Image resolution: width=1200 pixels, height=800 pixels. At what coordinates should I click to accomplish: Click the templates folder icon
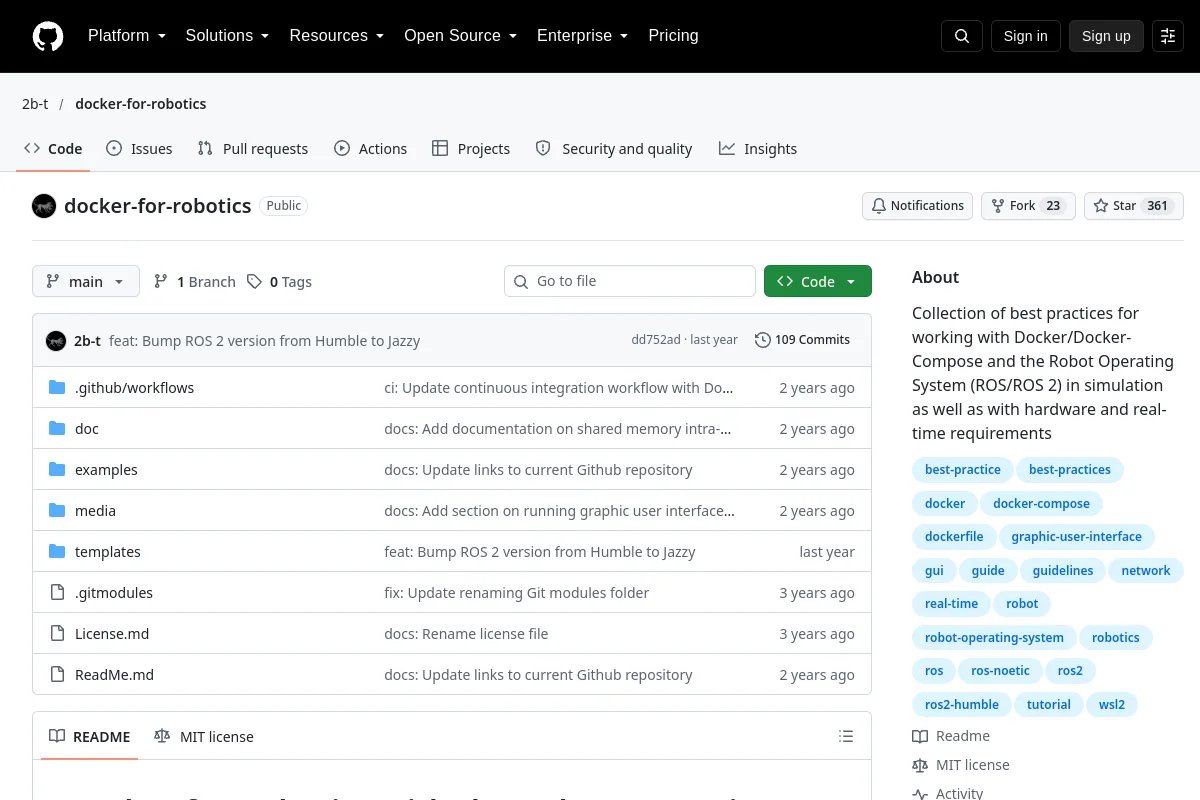point(57,552)
